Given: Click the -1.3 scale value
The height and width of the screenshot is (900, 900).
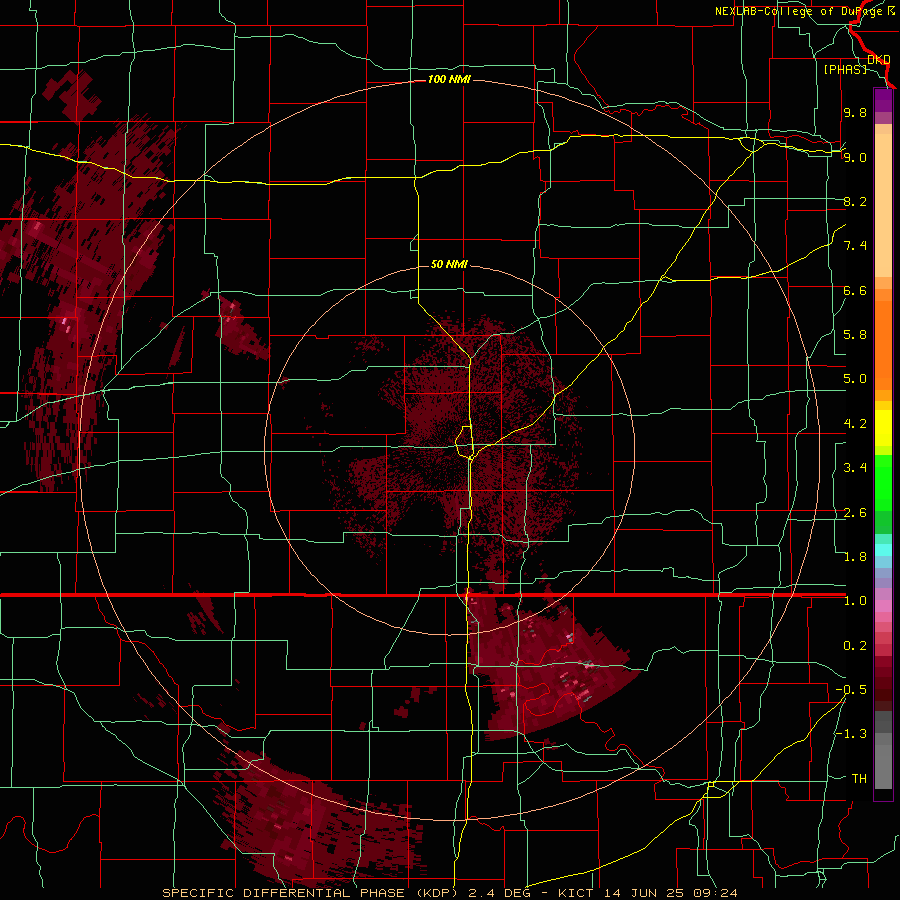Looking at the screenshot, I should coord(851,734).
